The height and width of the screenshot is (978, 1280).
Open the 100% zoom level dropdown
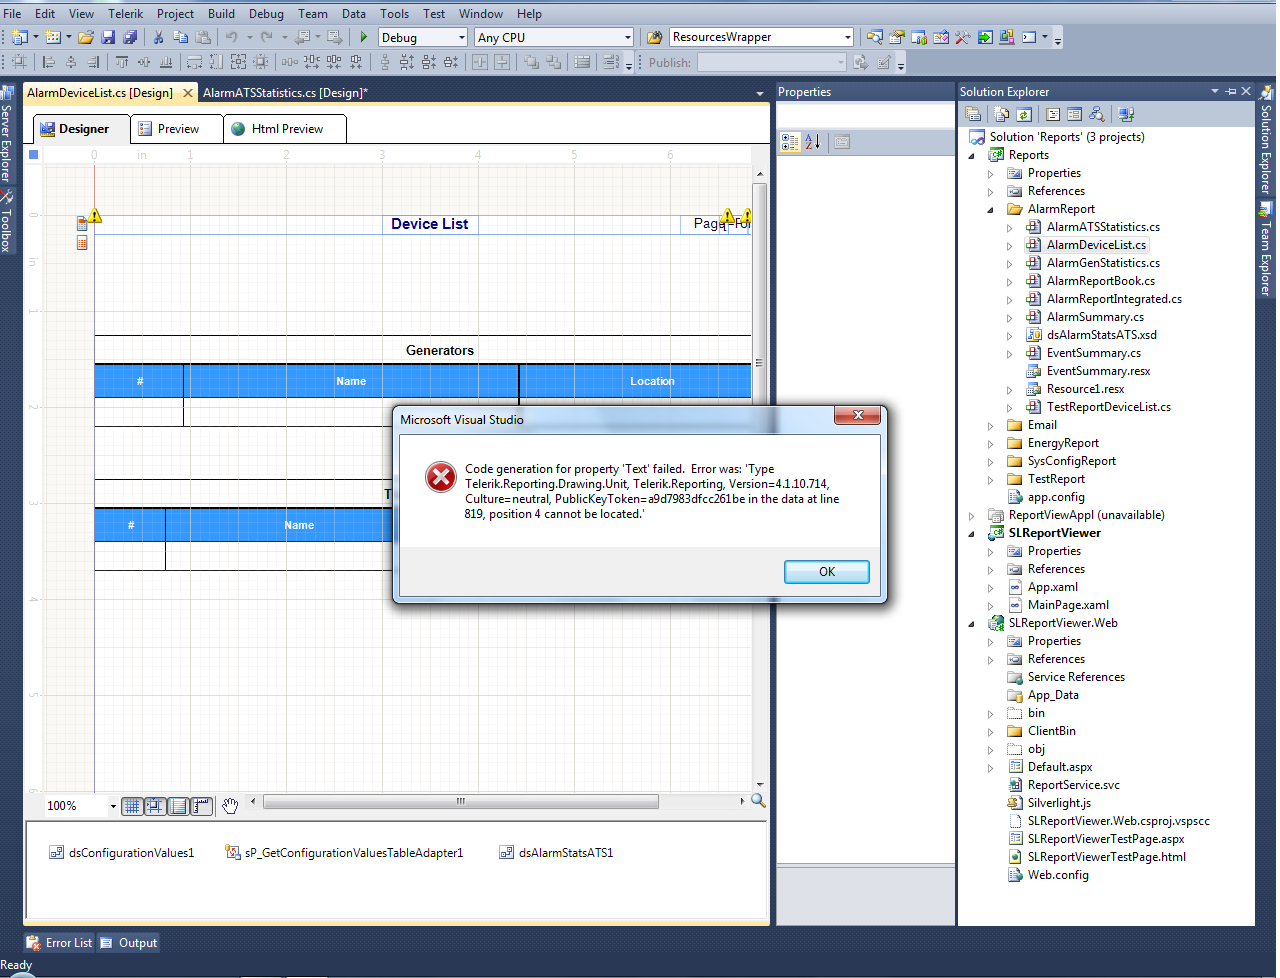coord(113,806)
